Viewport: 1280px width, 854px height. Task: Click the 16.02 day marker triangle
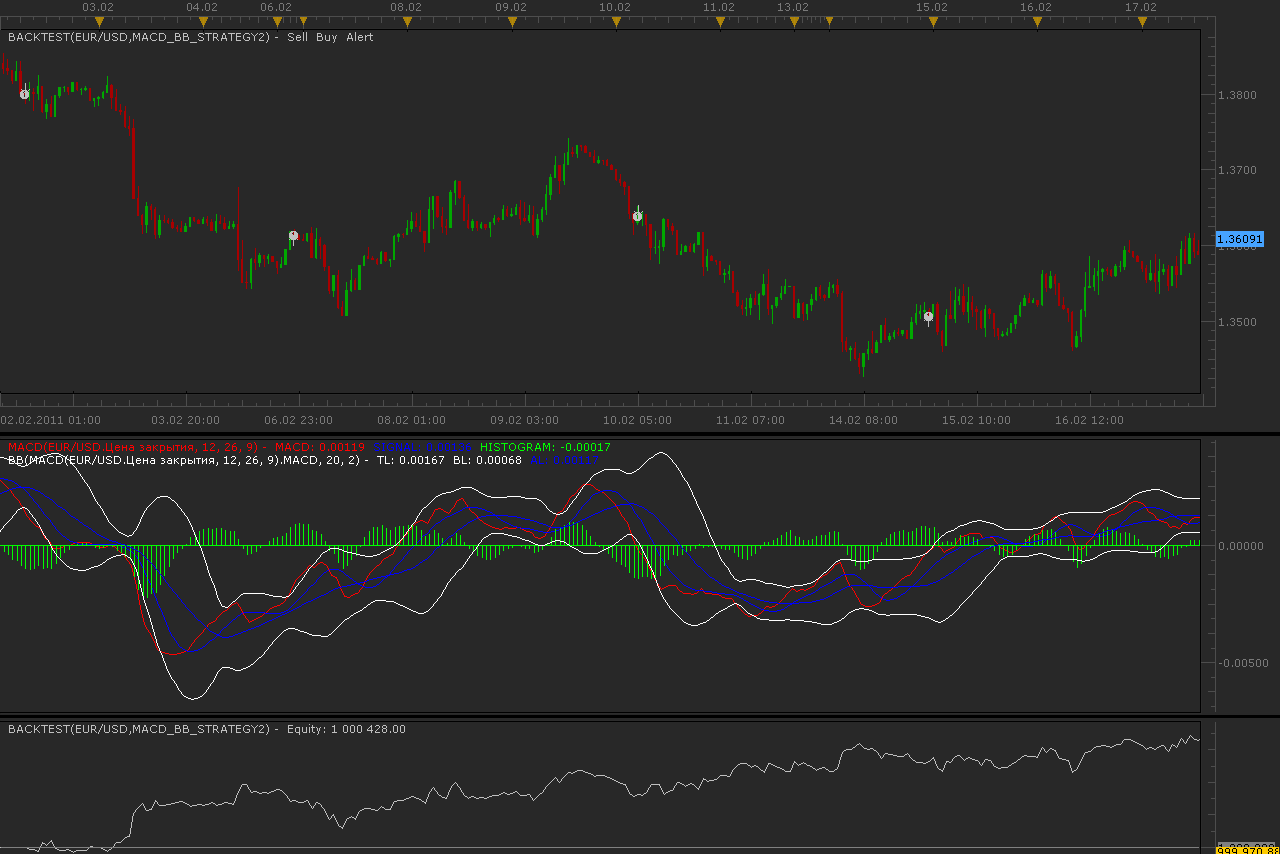1037,21
